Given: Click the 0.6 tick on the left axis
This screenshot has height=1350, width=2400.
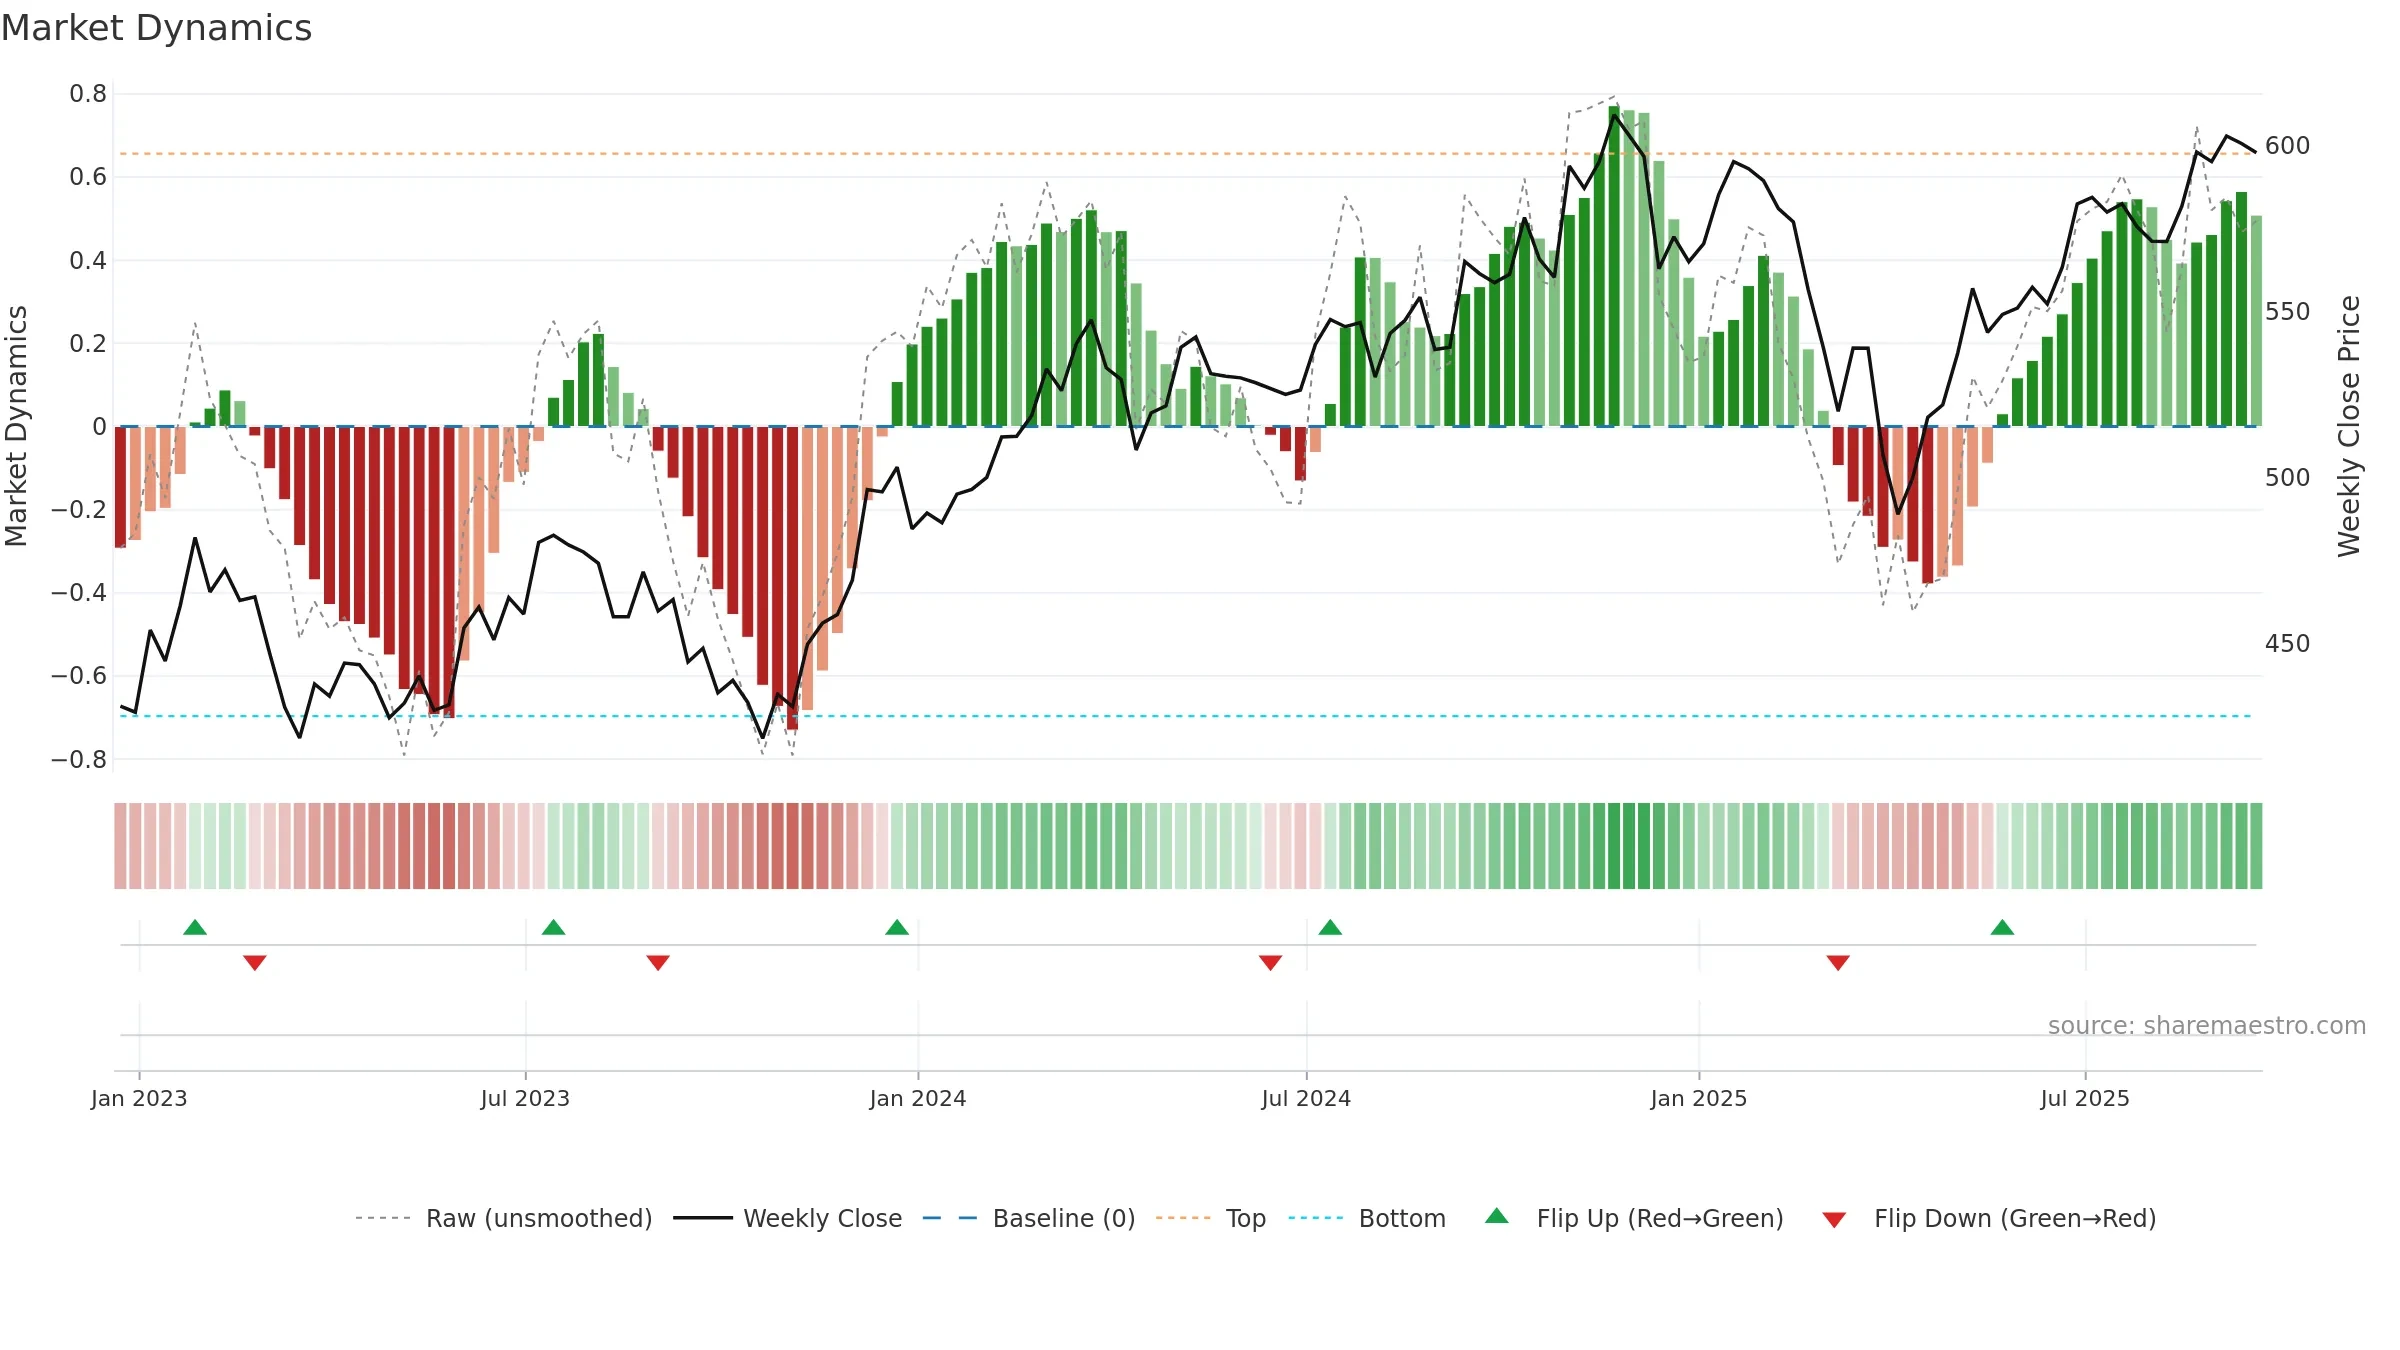Looking at the screenshot, I should point(88,177).
